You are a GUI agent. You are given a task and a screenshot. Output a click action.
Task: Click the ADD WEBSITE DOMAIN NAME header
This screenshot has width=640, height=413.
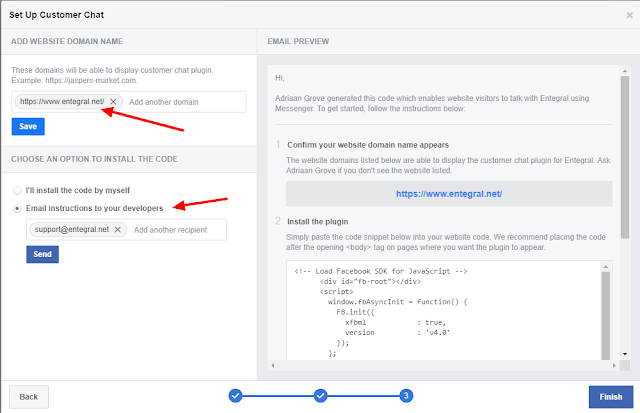coord(67,42)
